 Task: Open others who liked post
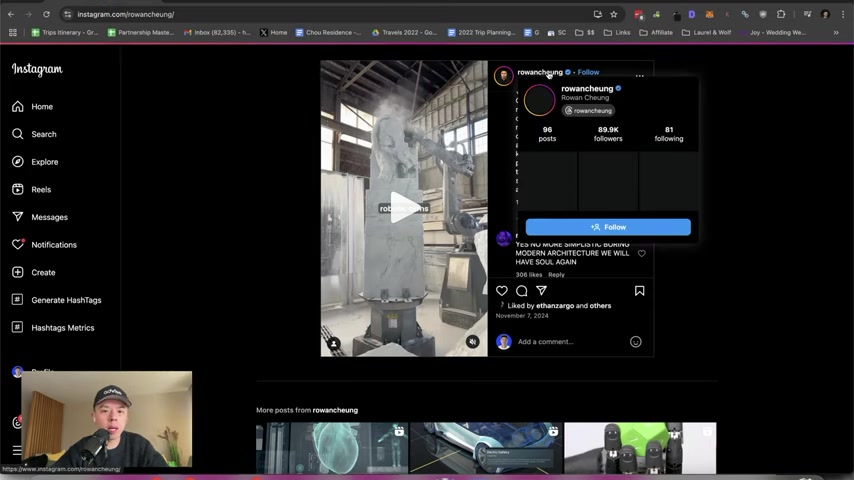[x=600, y=306]
